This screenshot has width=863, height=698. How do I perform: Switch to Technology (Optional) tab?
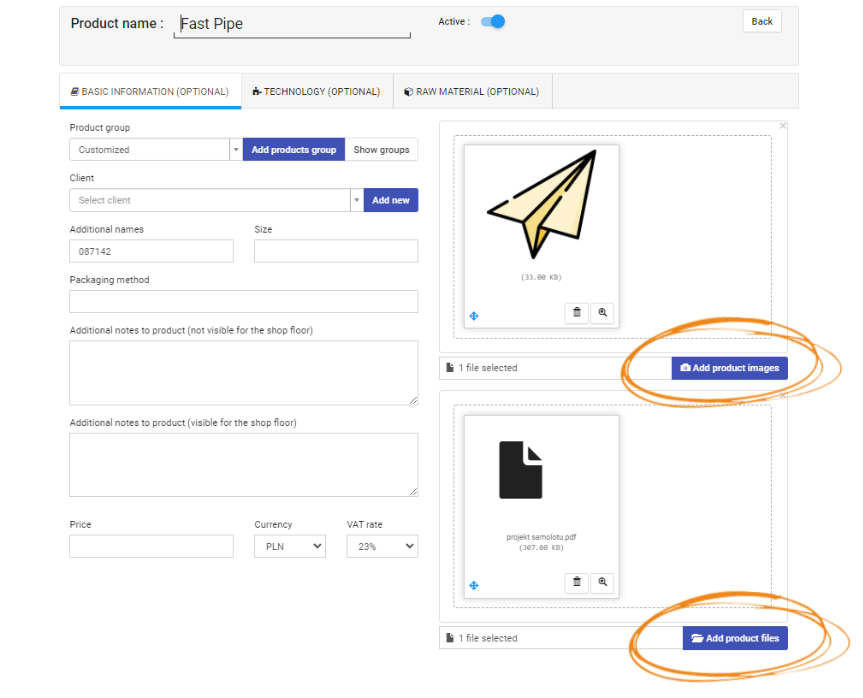coord(317,91)
